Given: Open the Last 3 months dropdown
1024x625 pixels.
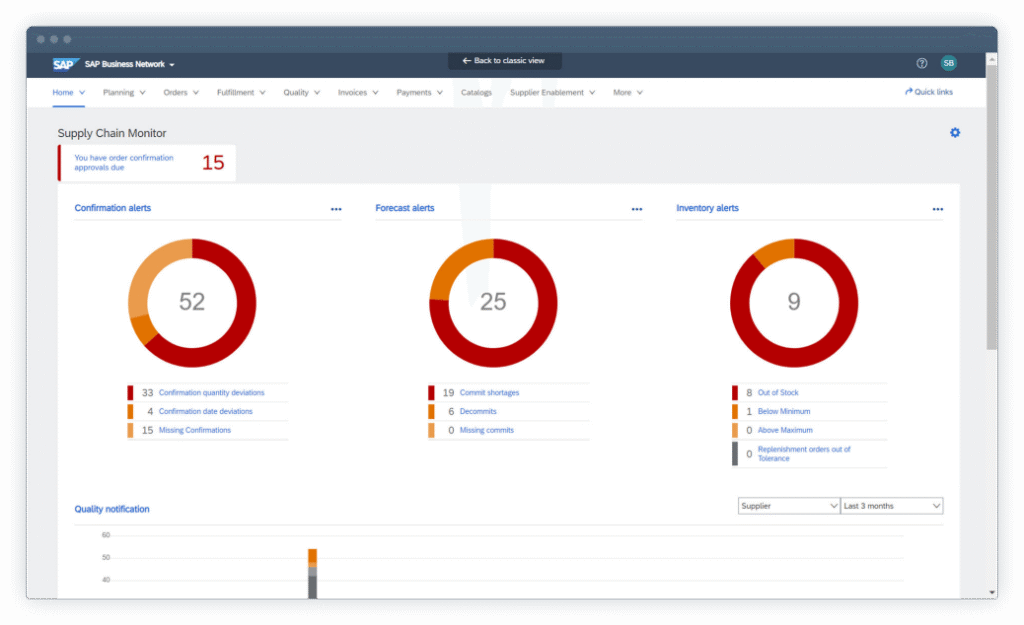Looking at the screenshot, I should 891,506.
